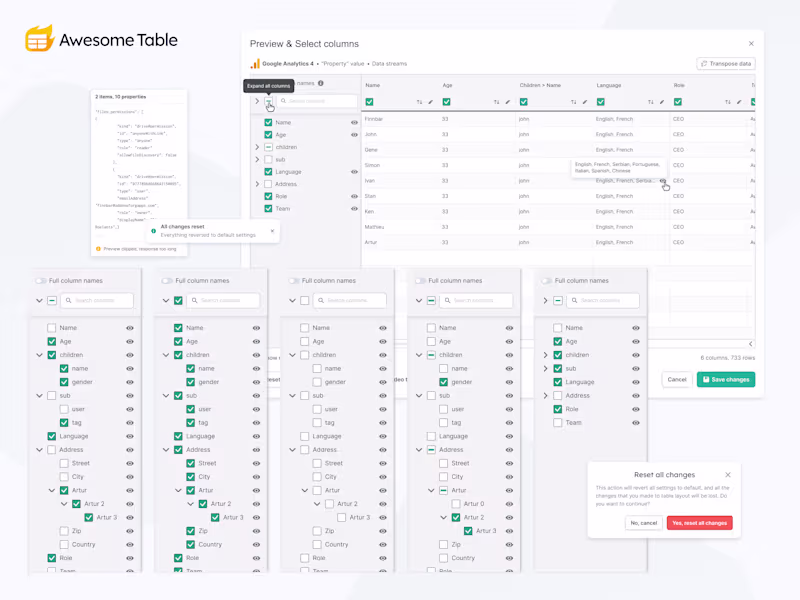This screenshot has height=600, width=800.
Task: Click No, cancel in reset dialog
Action: [643, 523]
